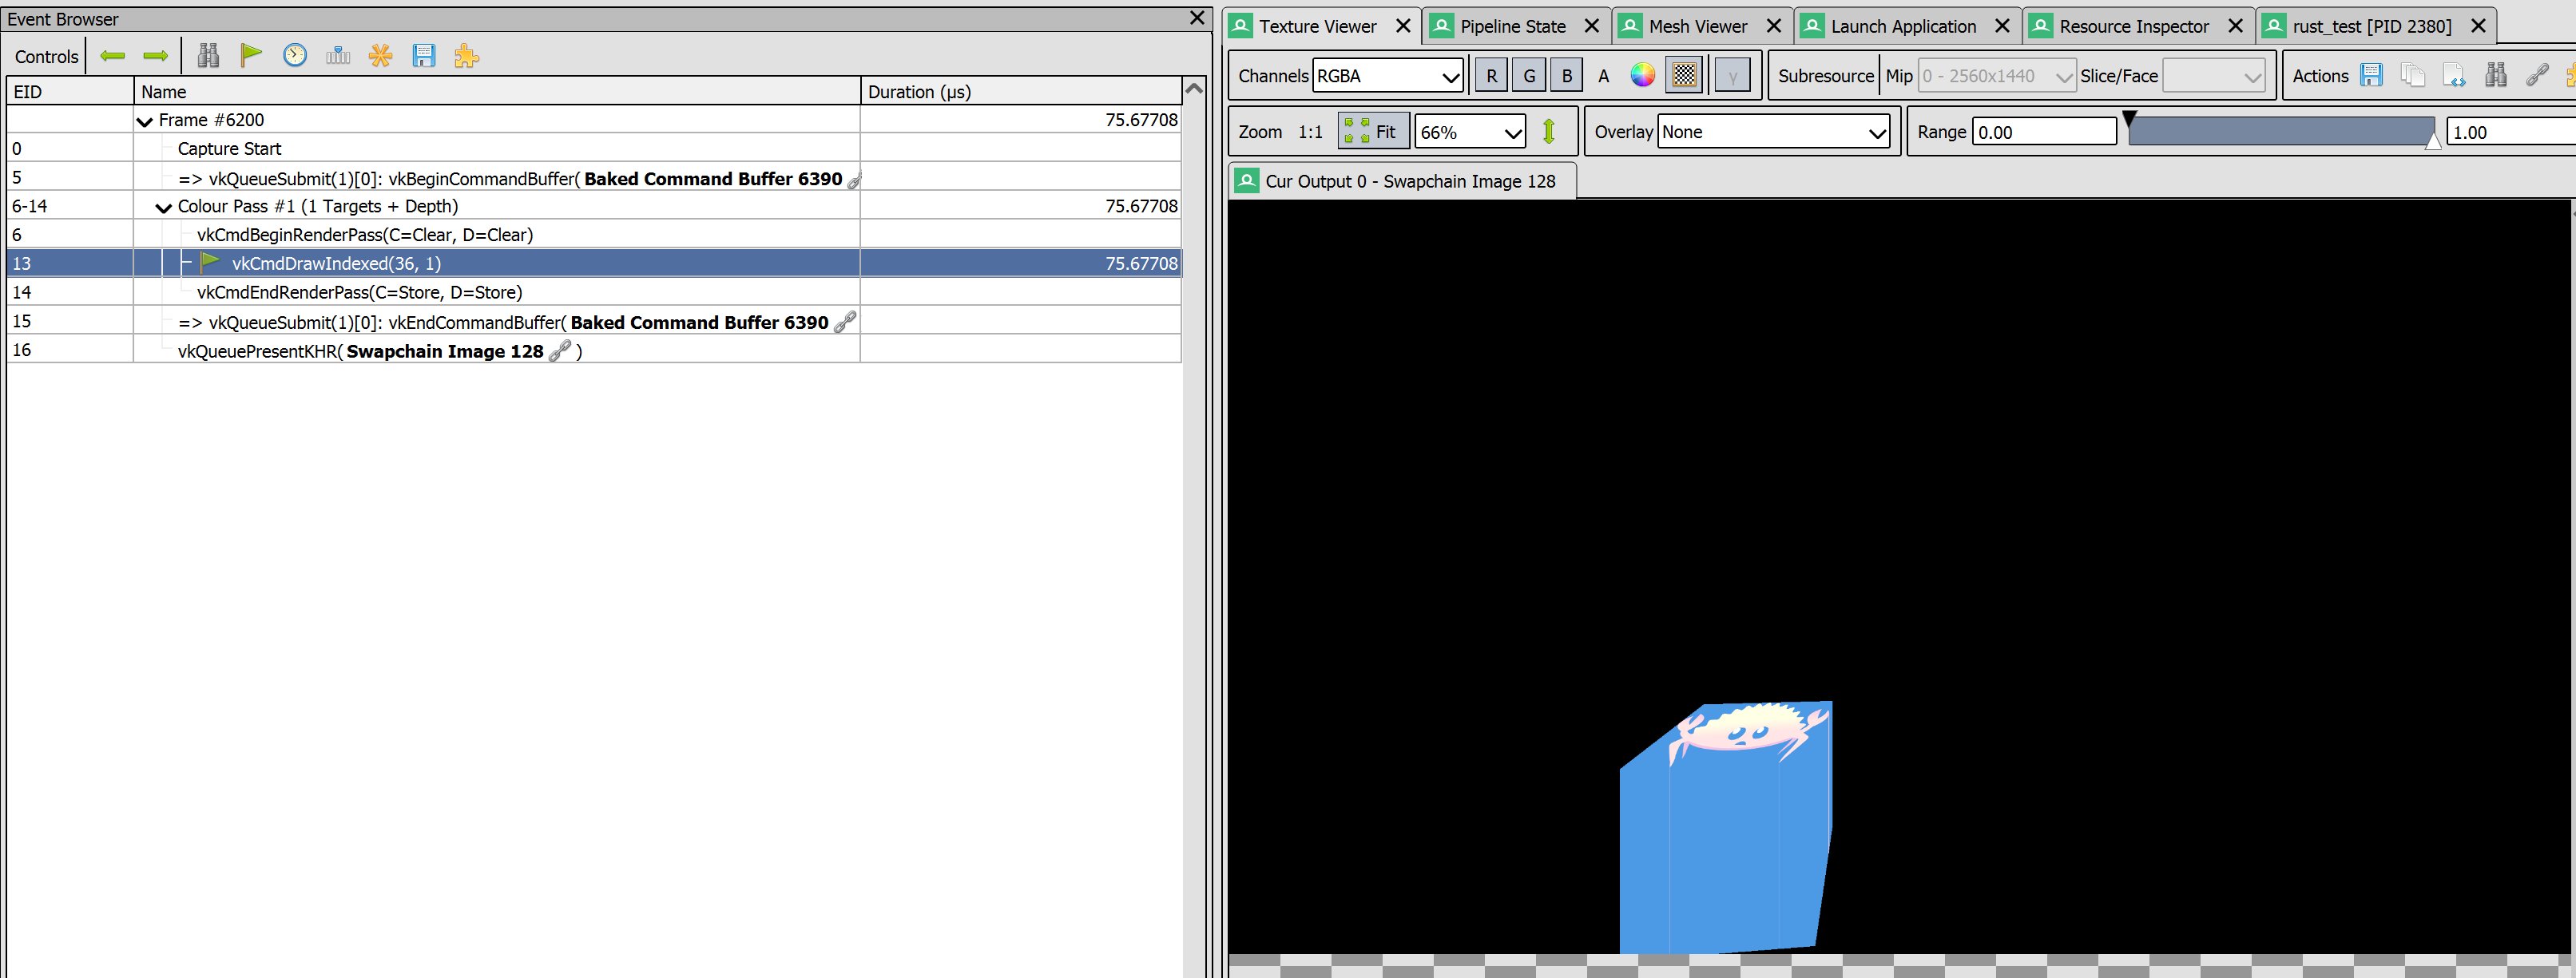Image resolution: width=2576 pixels, height=978 pixels.
Task: Go to next event with right arrow
Action: pos(156,56)
